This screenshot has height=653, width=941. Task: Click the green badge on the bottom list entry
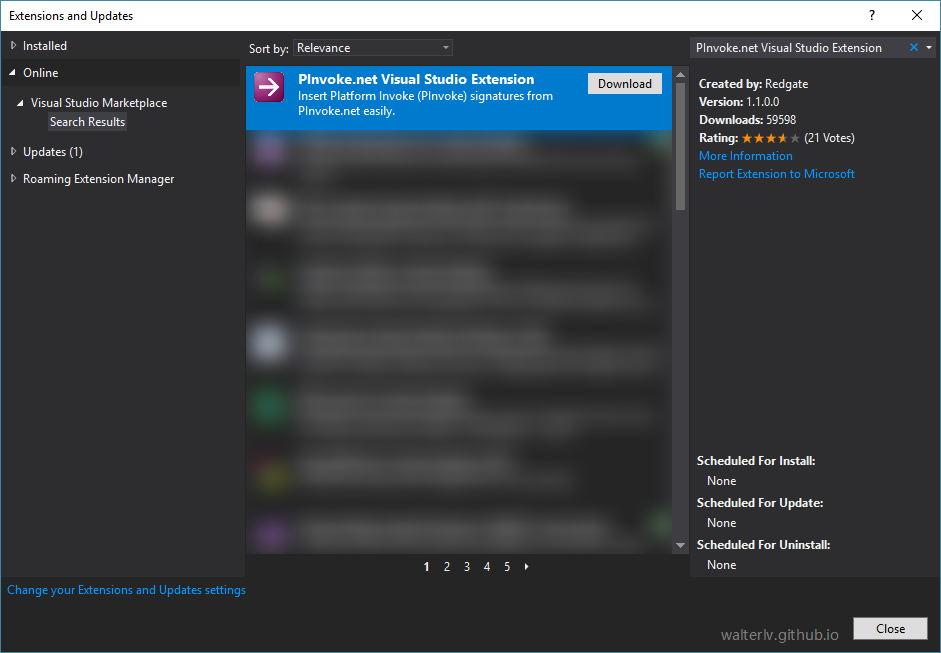coord(660,524)
